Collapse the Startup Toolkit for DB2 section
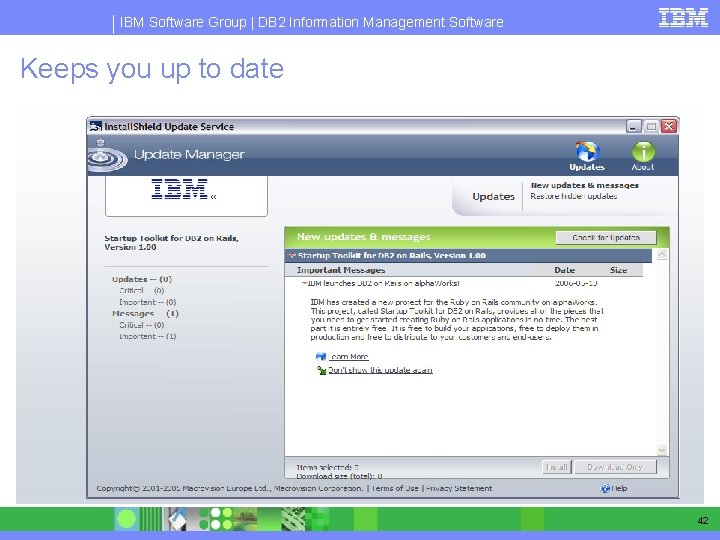 (292, 255)
